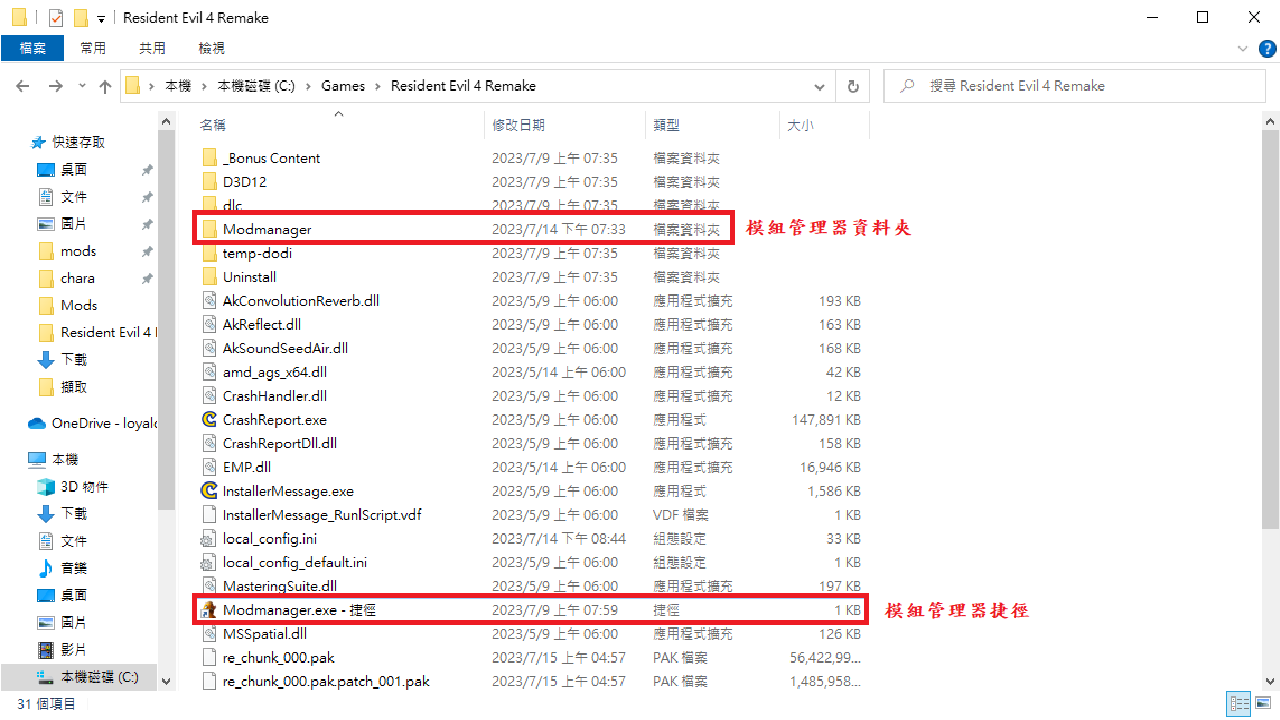Open the help question mark icon
Screen dimensions: 1280x720
click(x=1264, y=48)
